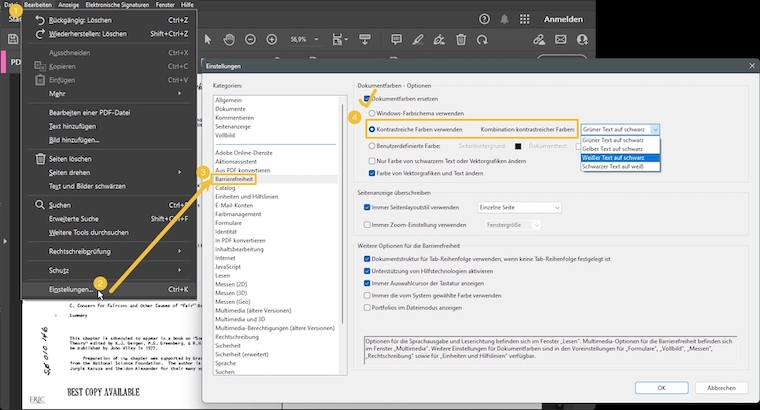Open the notifications bell icon
Viewport: 760px width, 410px height.
tap(505, 19)
